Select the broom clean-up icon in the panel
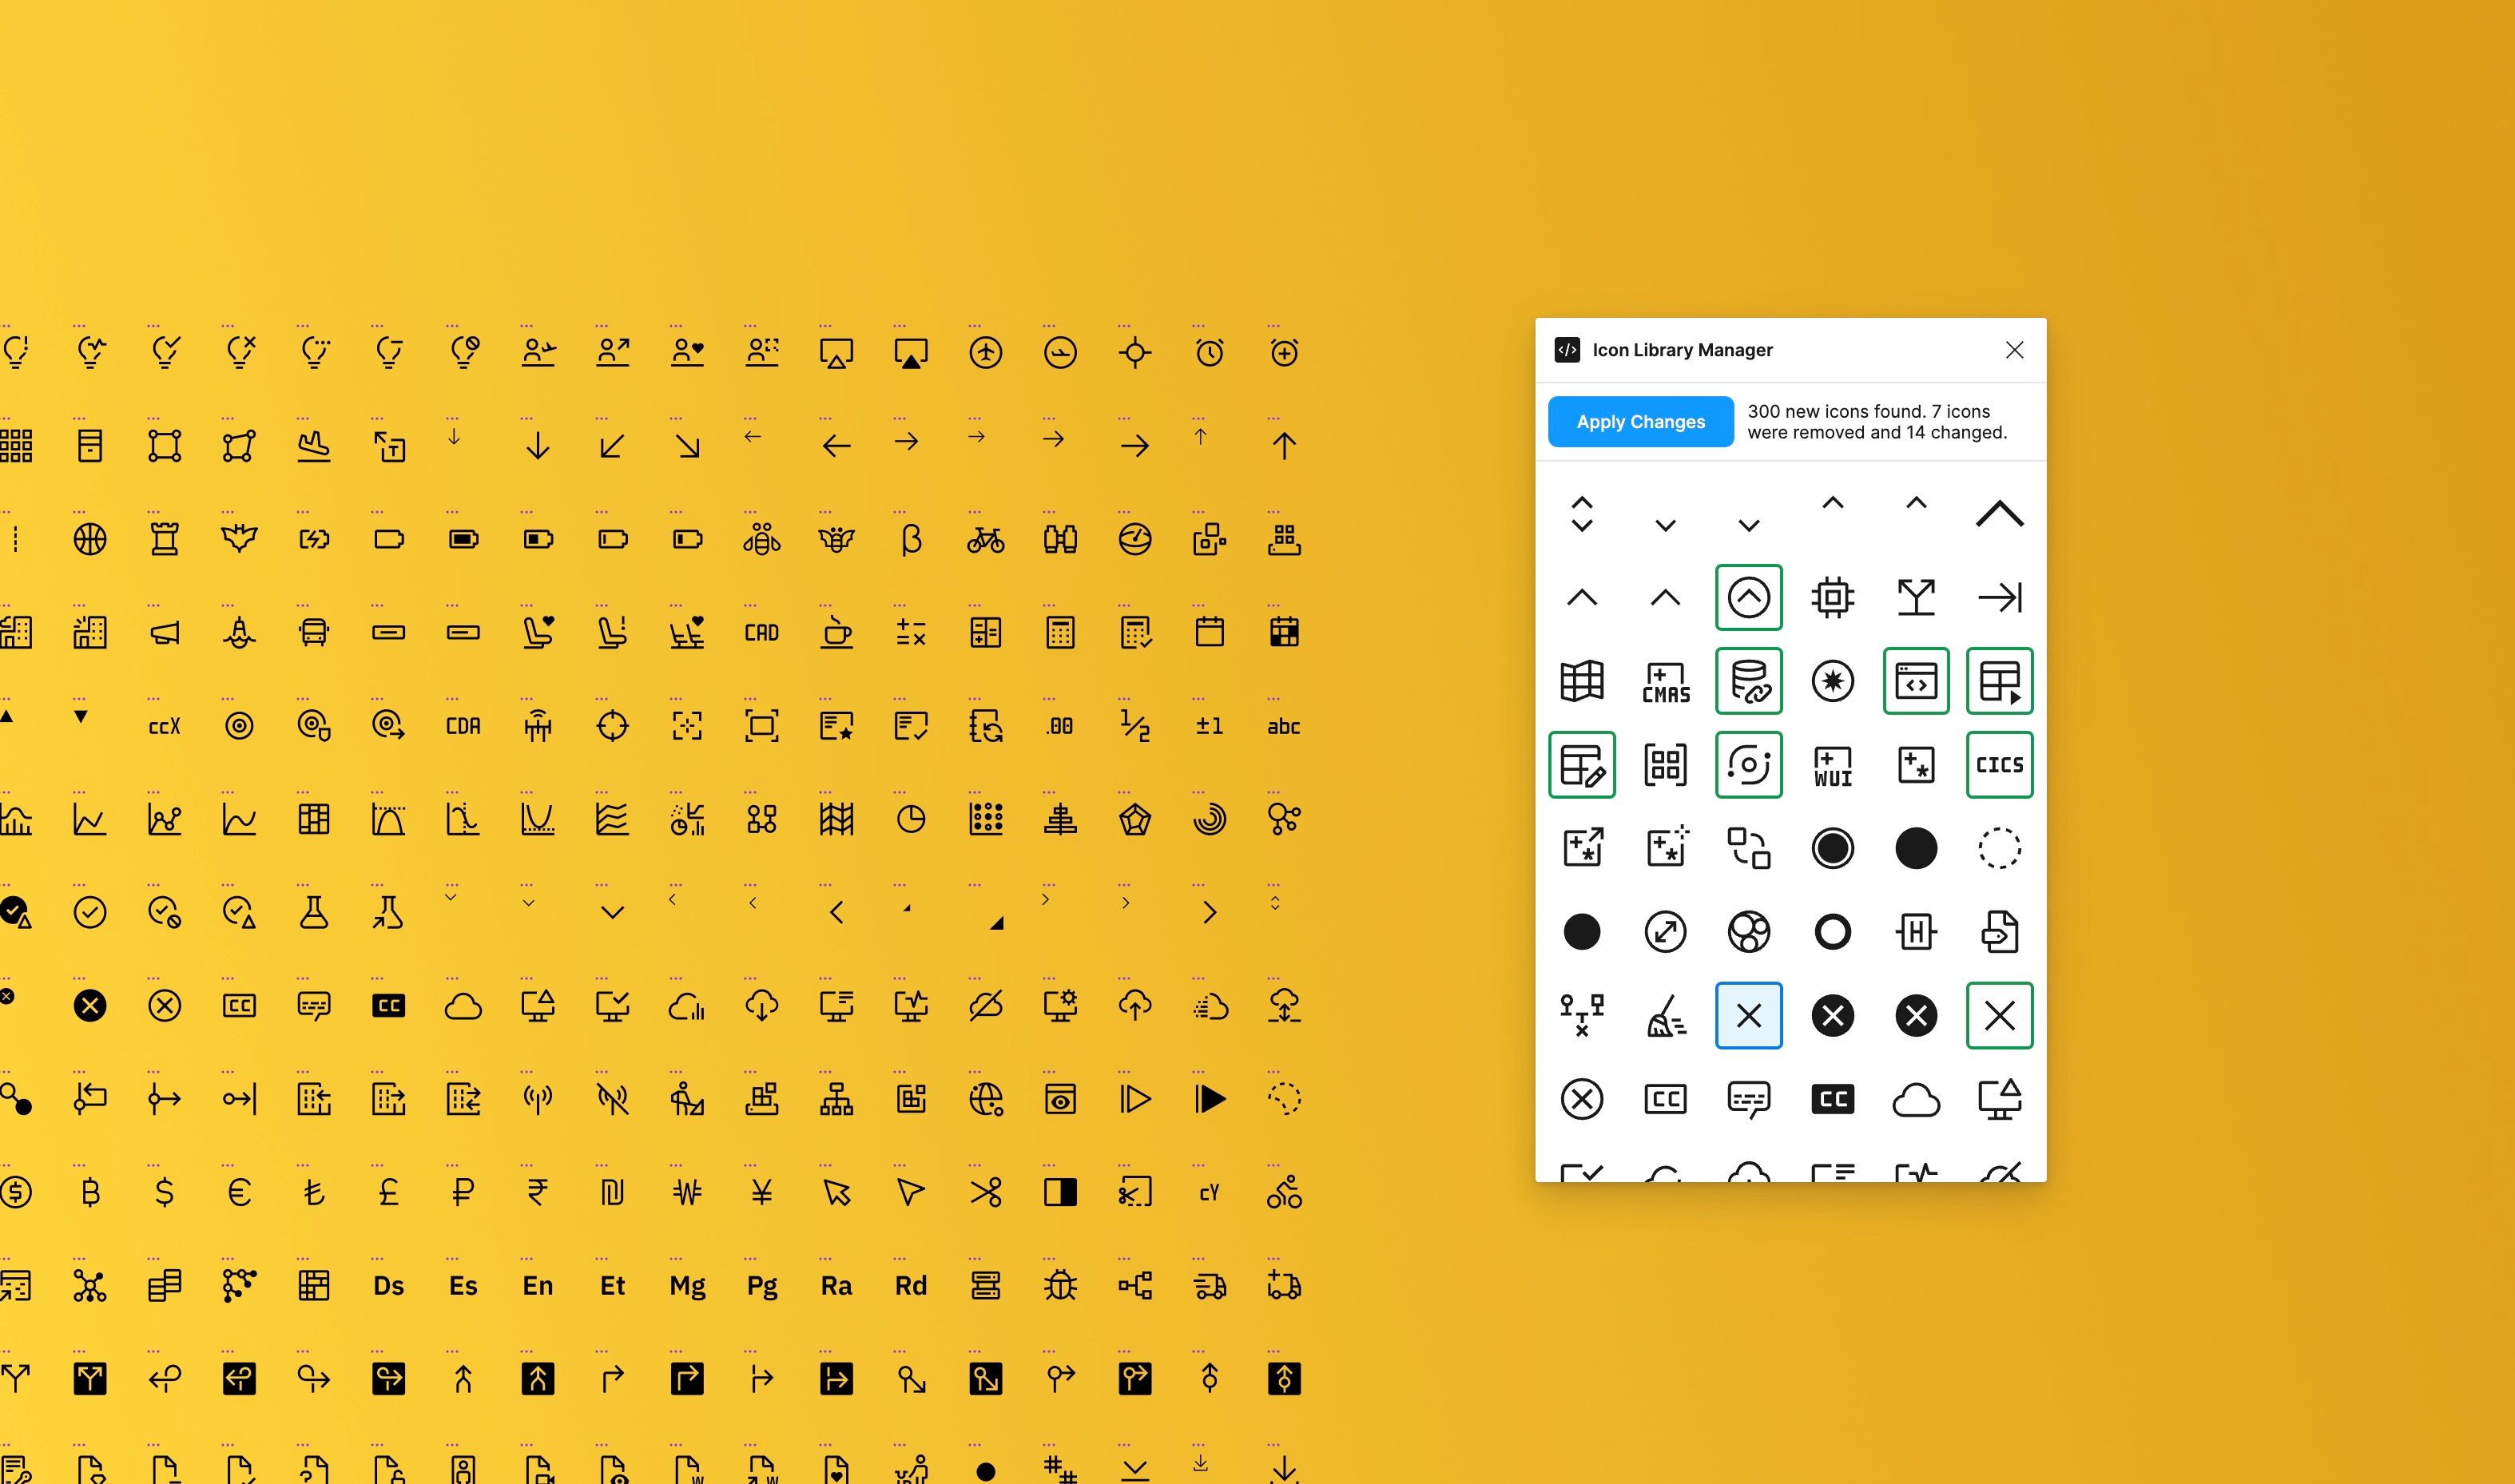This screenshot has height=1484, width=2515. point(1665,1016)
